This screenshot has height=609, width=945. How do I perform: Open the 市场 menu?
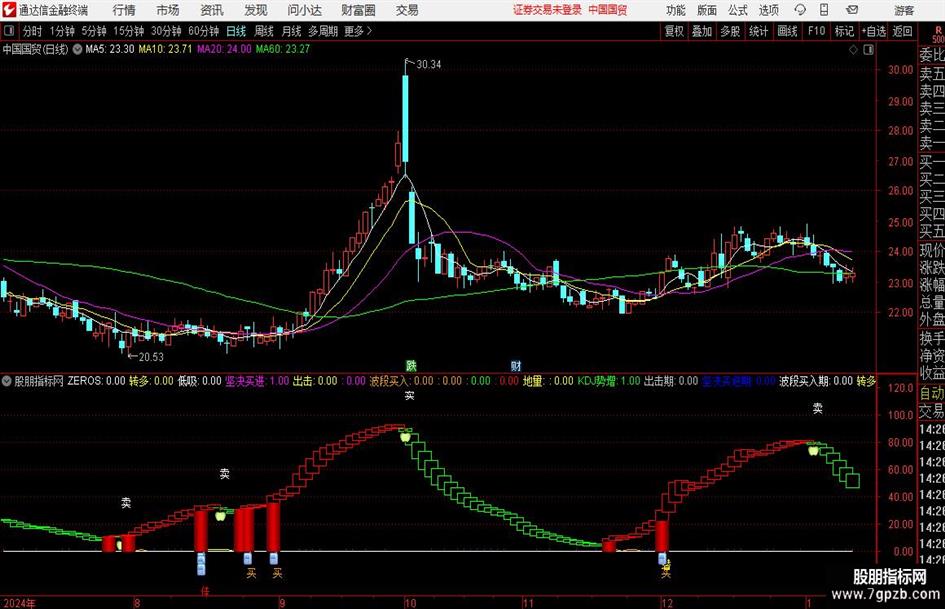[168, 10]
